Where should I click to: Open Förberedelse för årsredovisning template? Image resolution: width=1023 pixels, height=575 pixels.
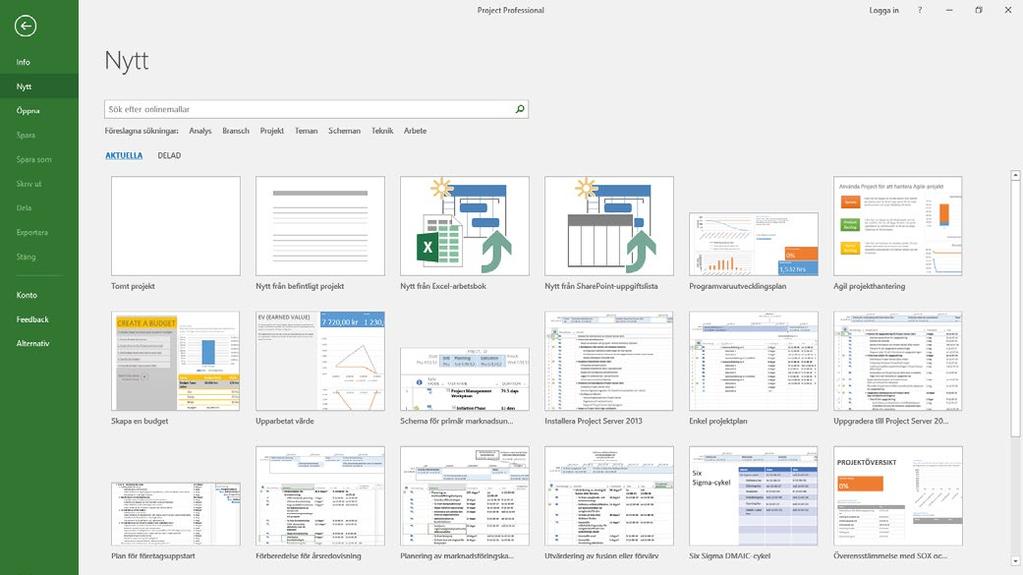coord(320,496)
